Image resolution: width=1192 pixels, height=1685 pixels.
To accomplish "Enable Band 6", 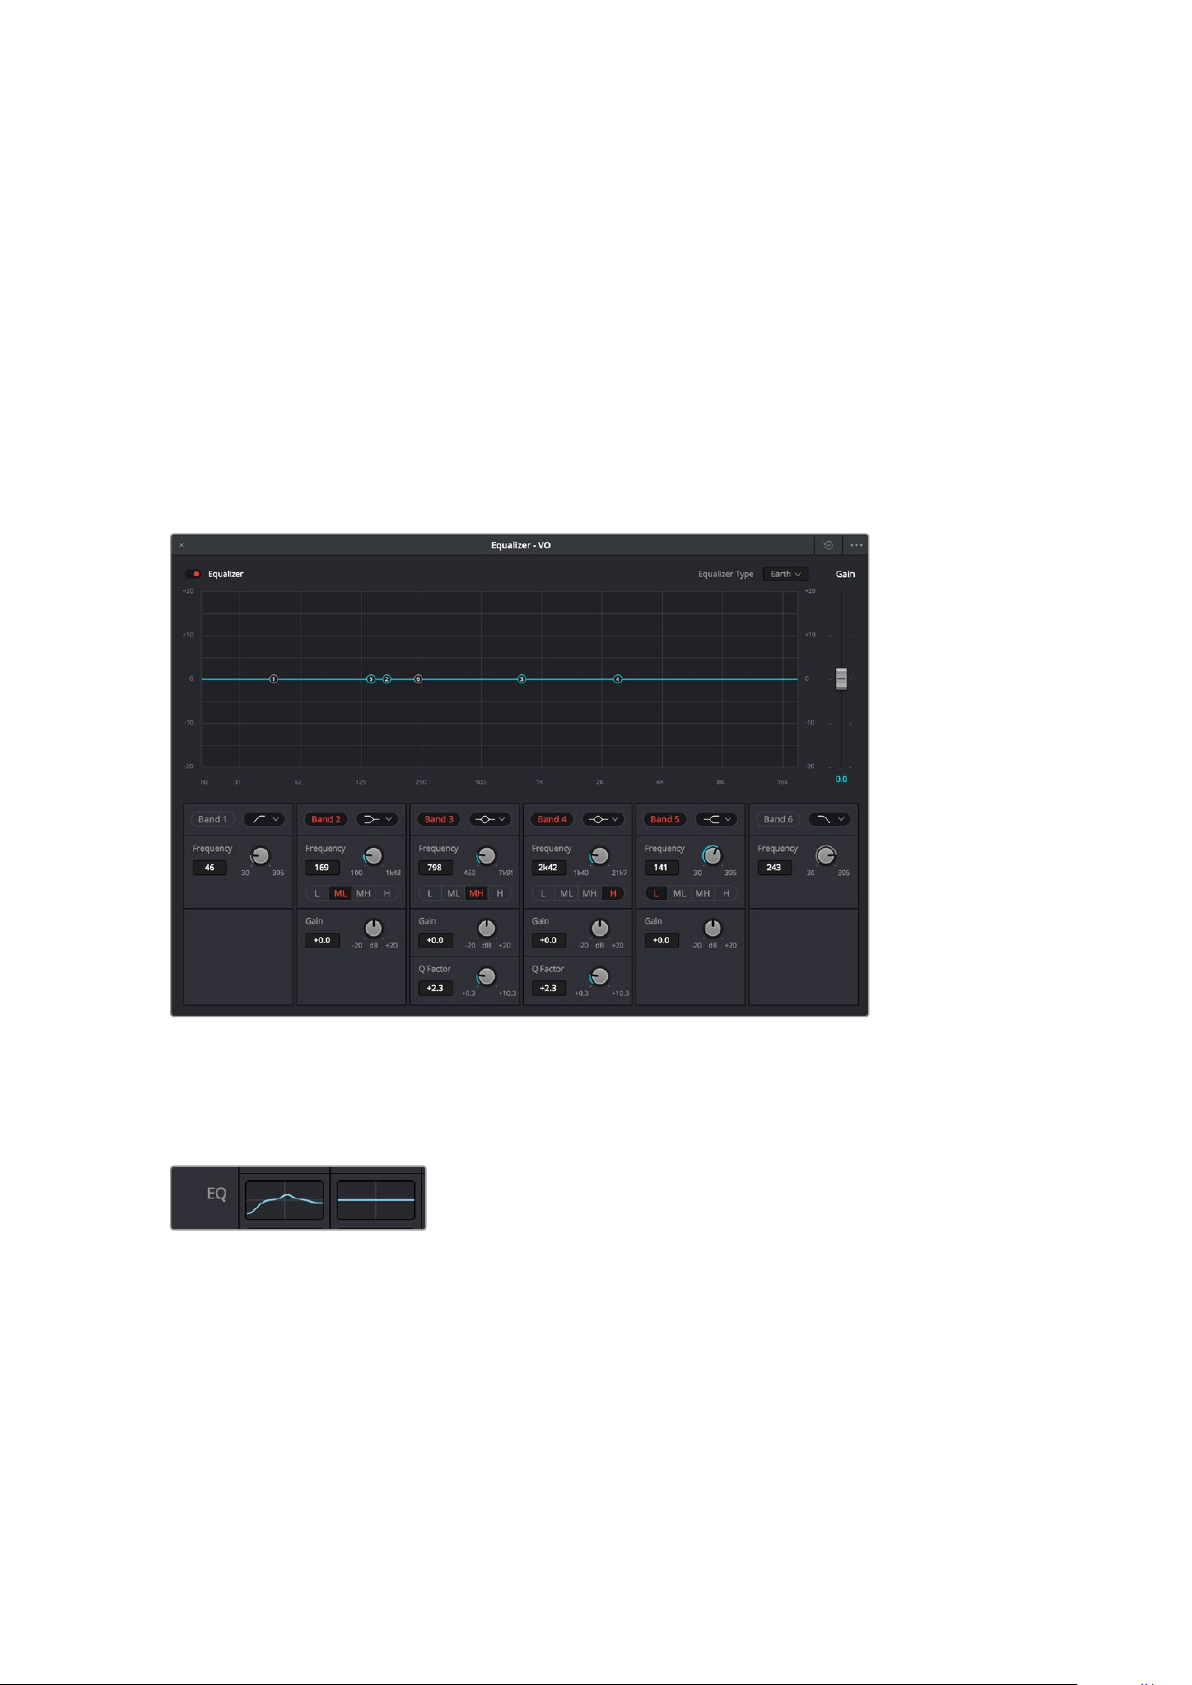I will pyautogui.click(x=777, y=819).
